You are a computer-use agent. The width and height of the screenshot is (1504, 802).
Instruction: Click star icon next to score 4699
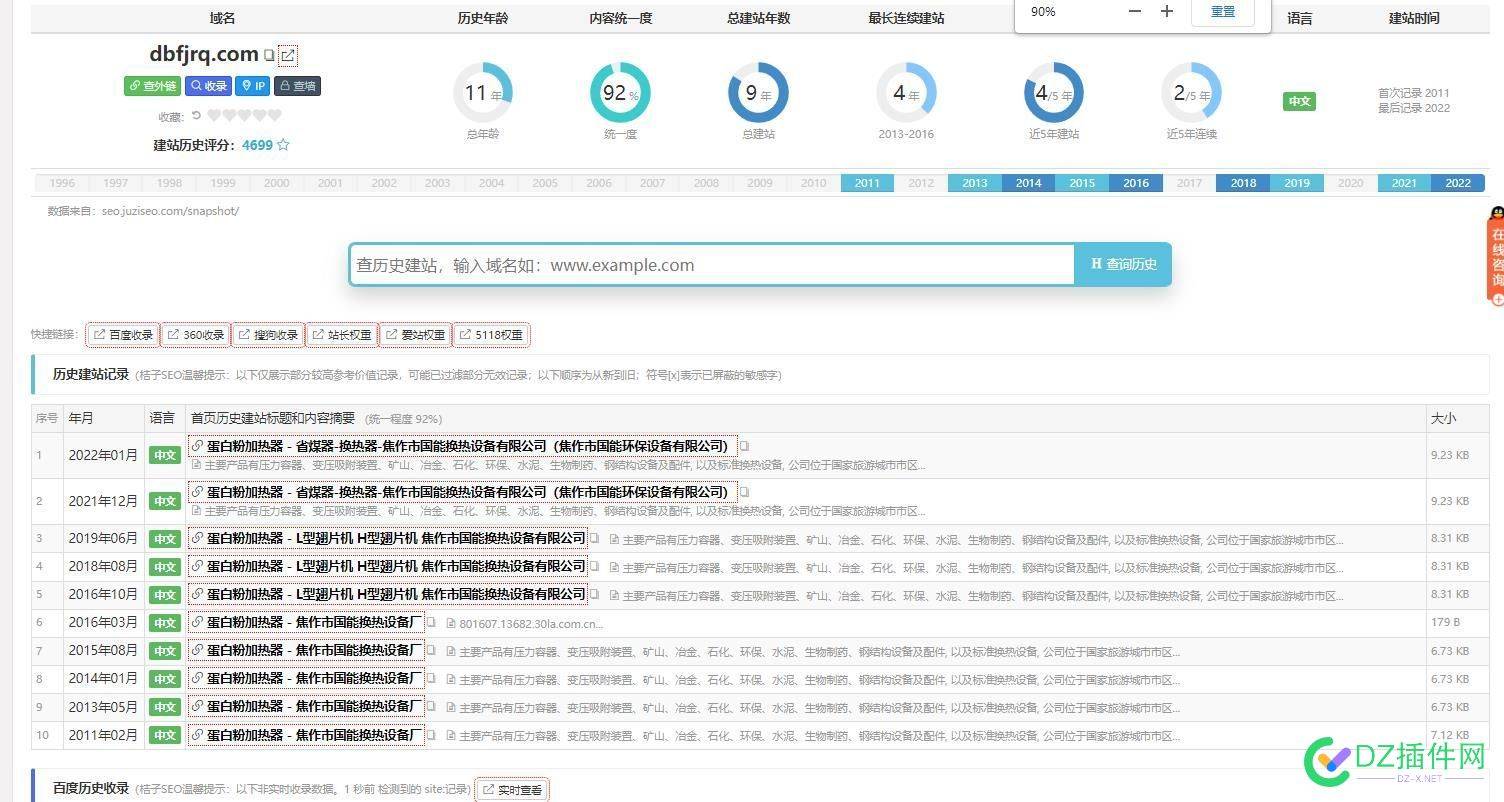click(x=283, y=145)
